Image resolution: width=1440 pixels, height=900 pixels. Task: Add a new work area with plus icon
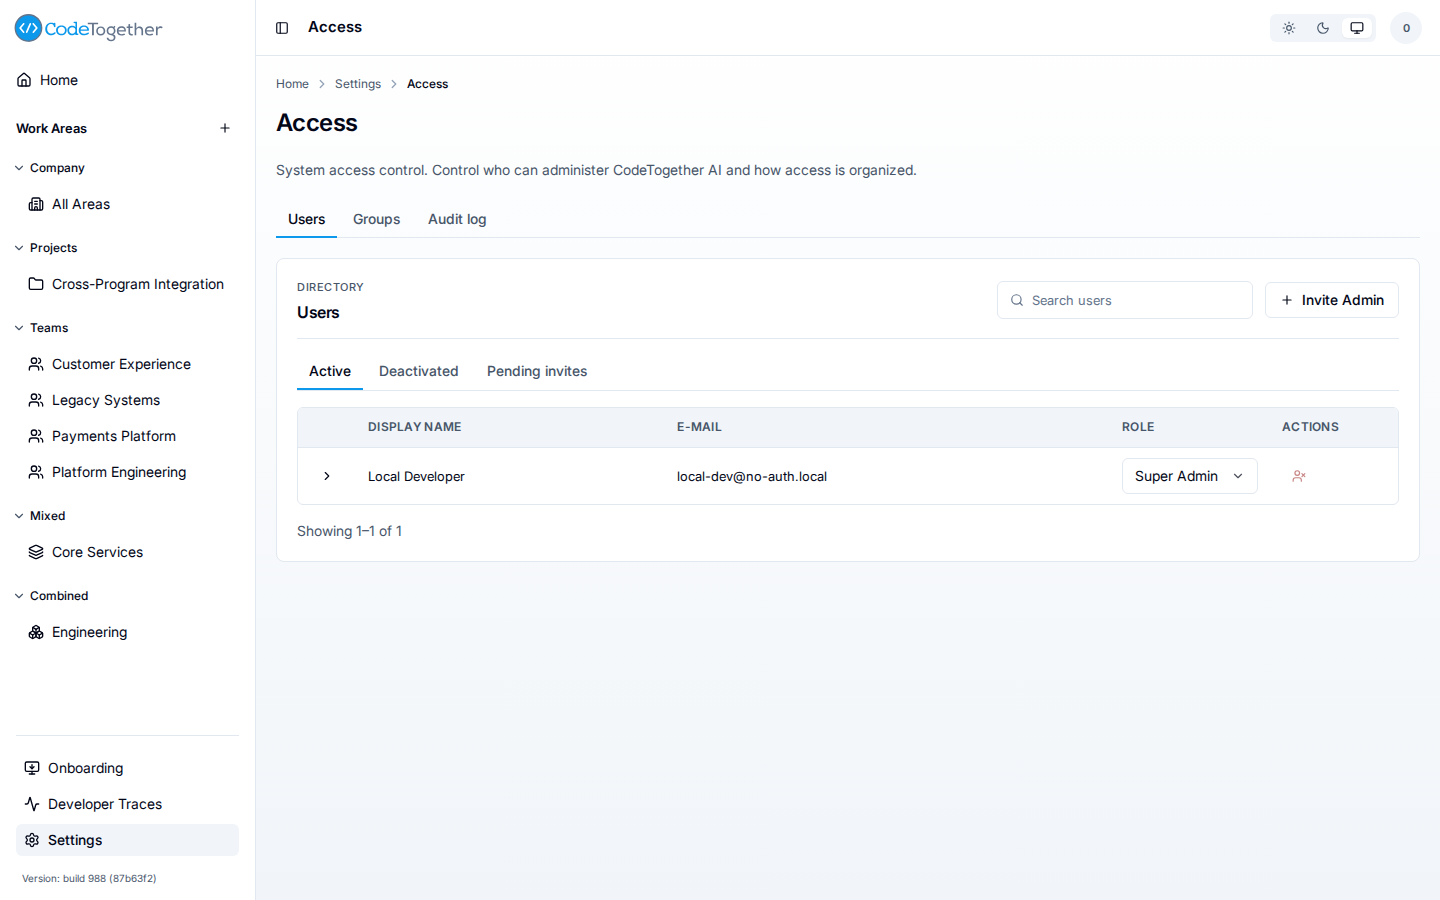tap(225, 128)
